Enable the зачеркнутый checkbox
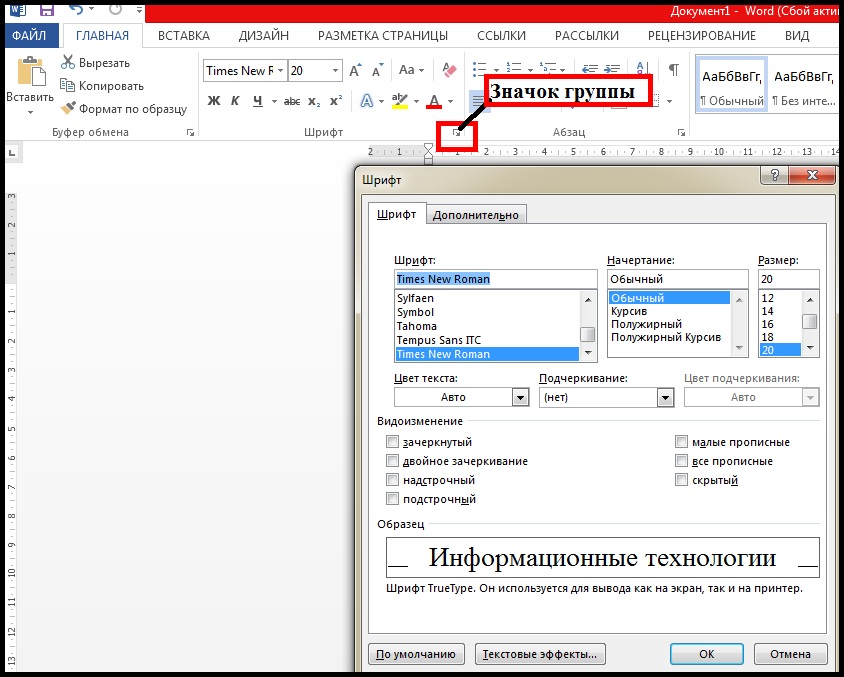Screen dimensions: 844x677 tap(392, 442)
